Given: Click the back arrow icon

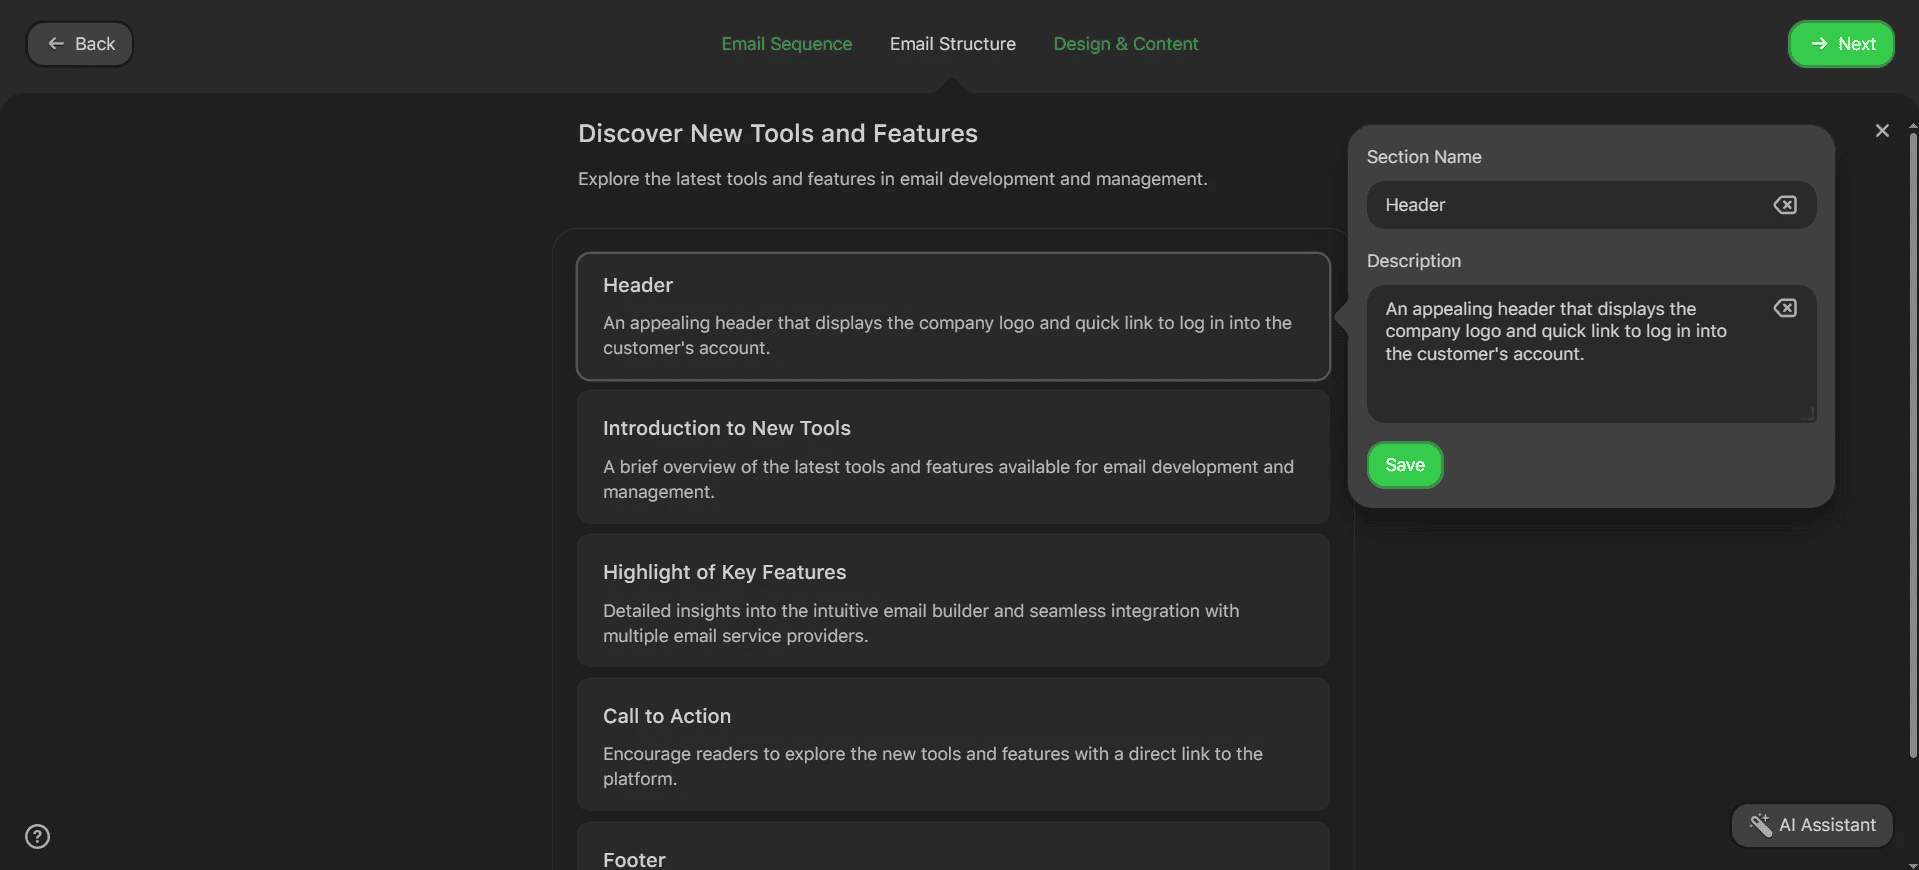Looking at the screenshot, I should tap(56, 44).
